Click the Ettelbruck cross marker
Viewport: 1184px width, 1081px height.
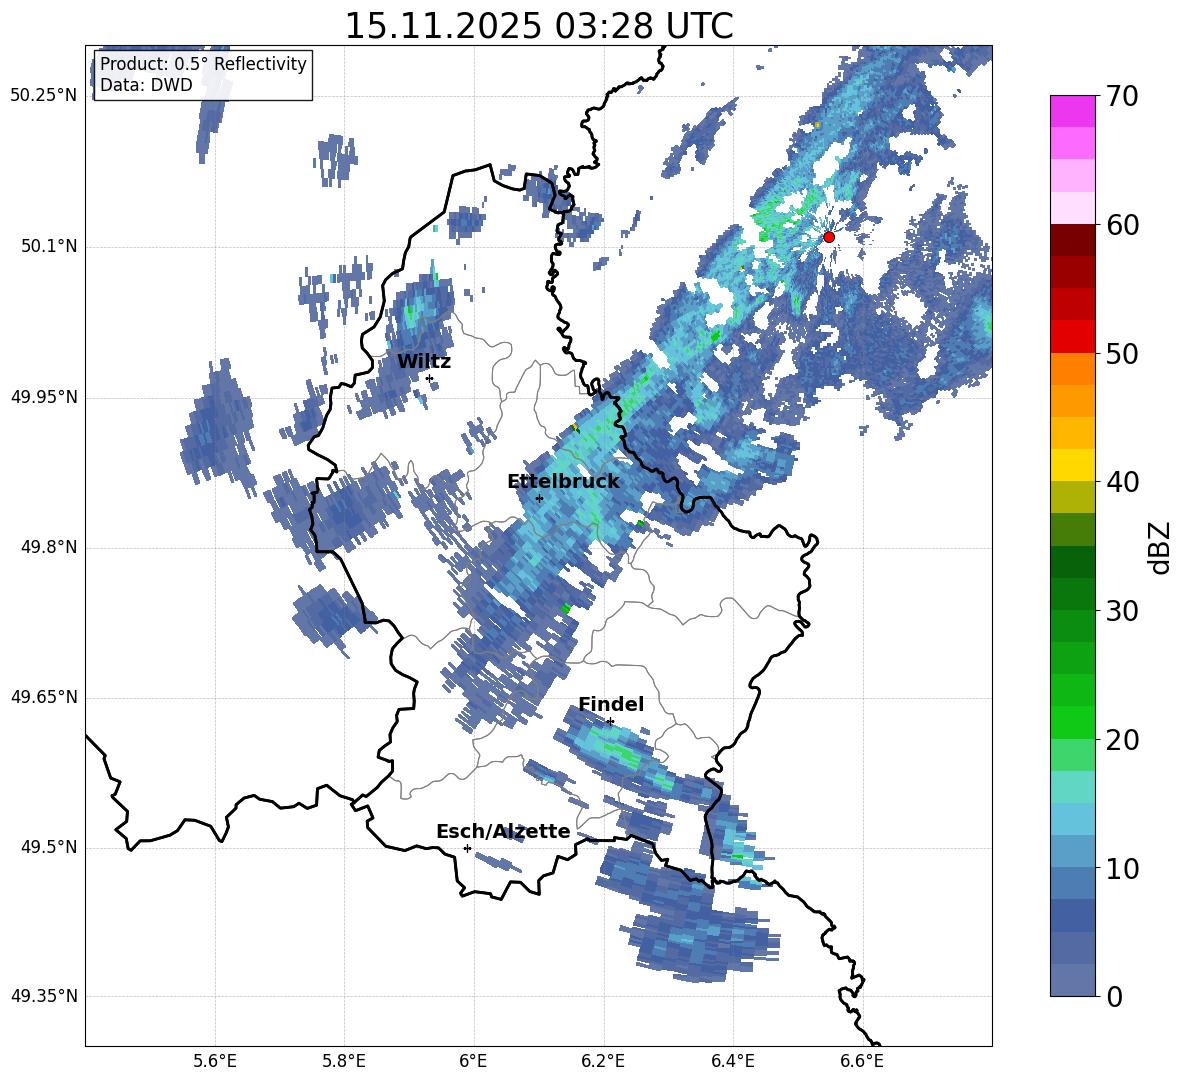(x=539, y=498)
